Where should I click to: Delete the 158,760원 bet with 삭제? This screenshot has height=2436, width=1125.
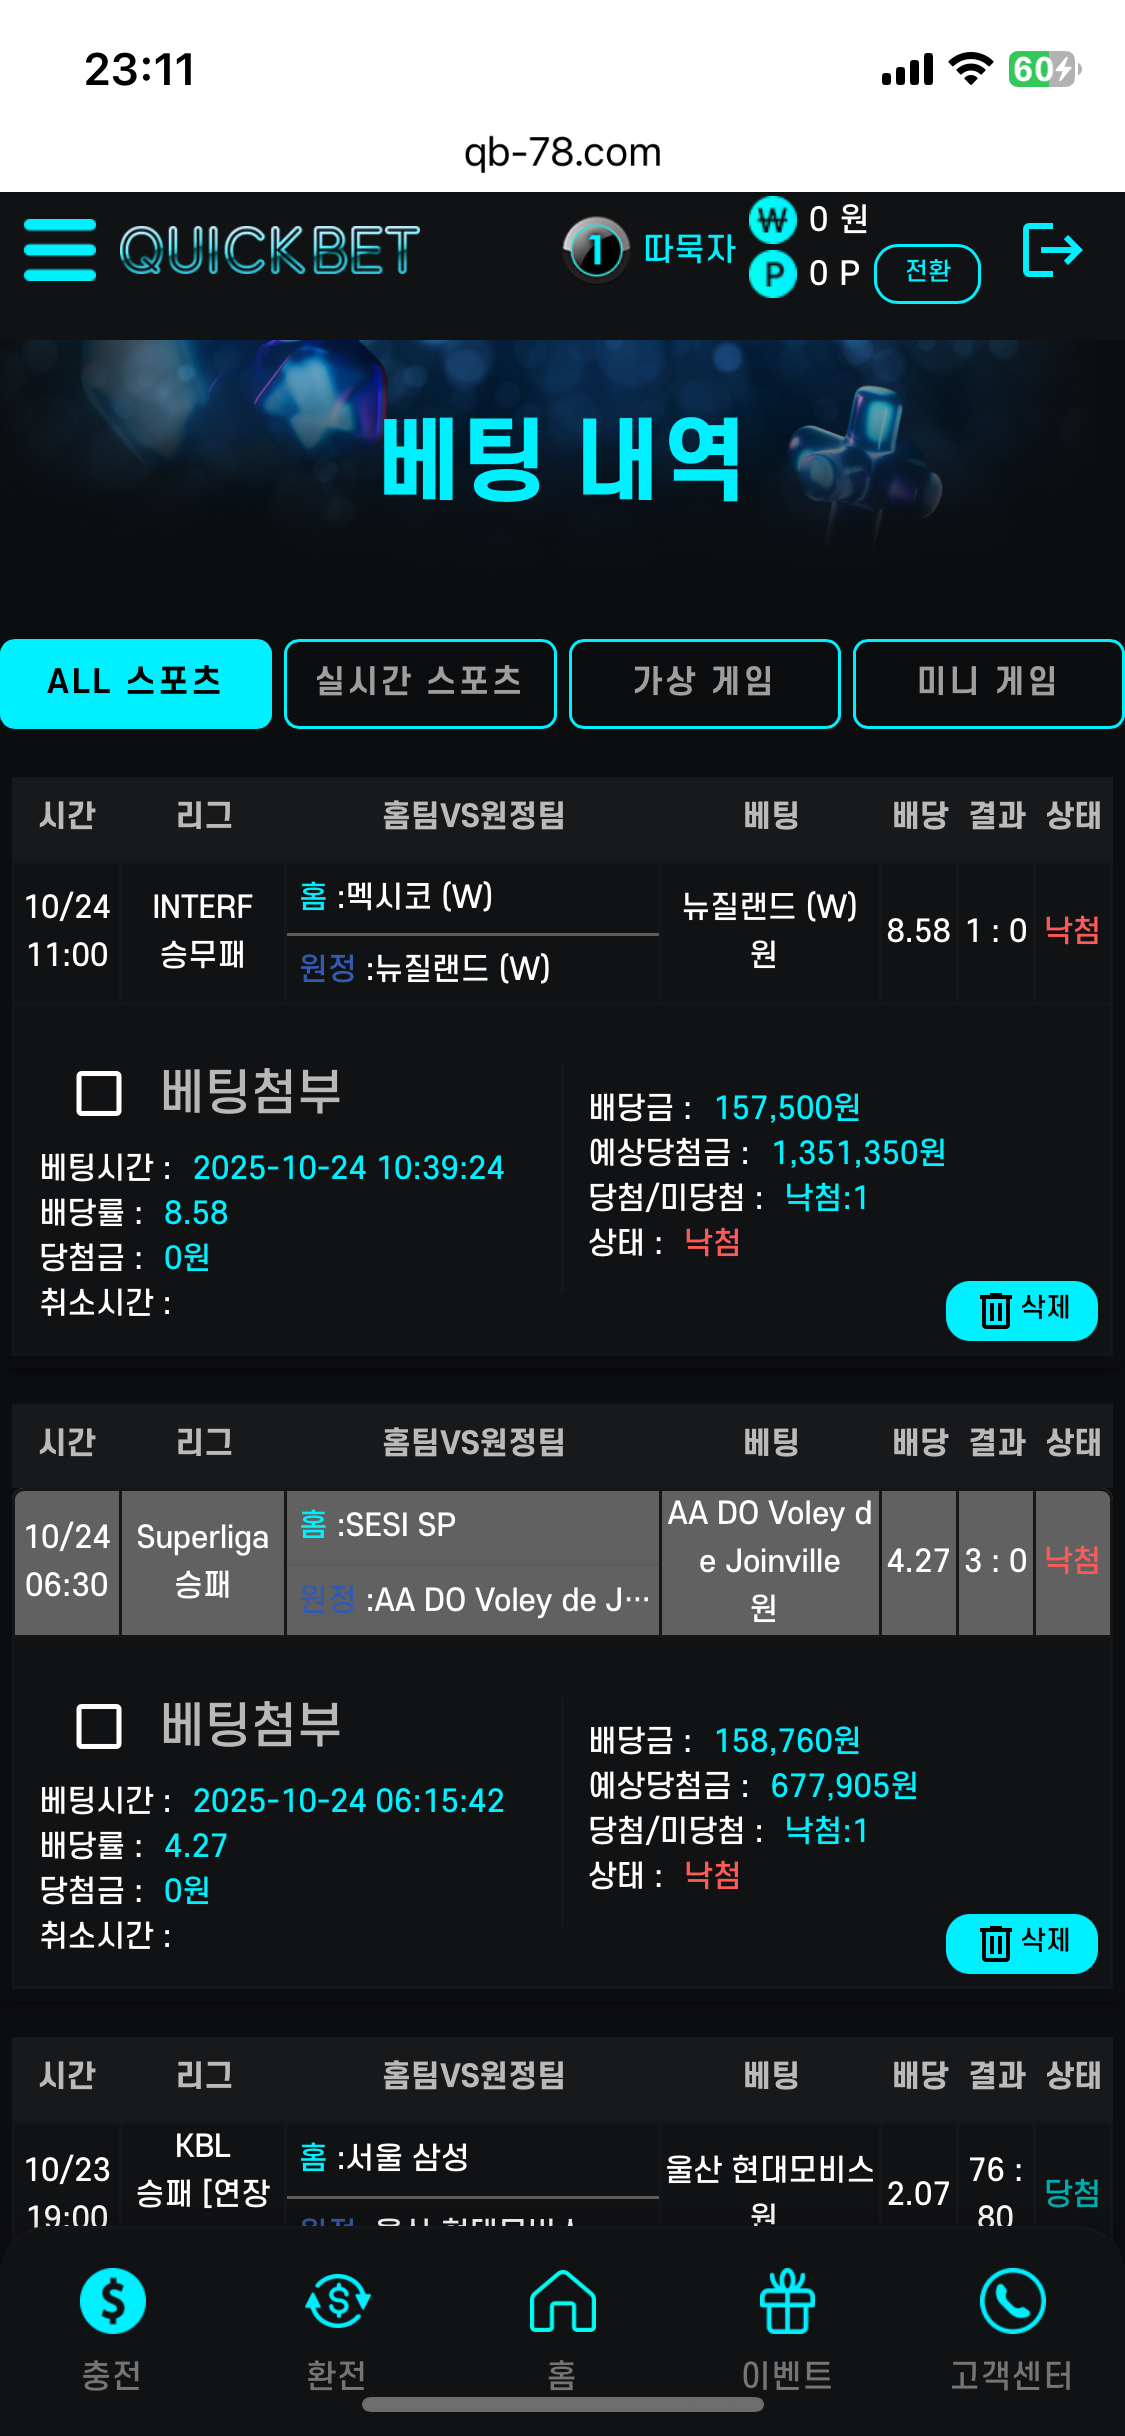tap(1021, 1943)
